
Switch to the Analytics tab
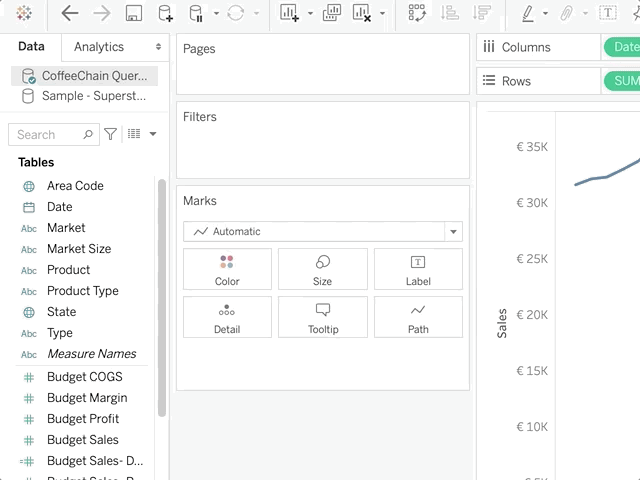tap(99, 47)
